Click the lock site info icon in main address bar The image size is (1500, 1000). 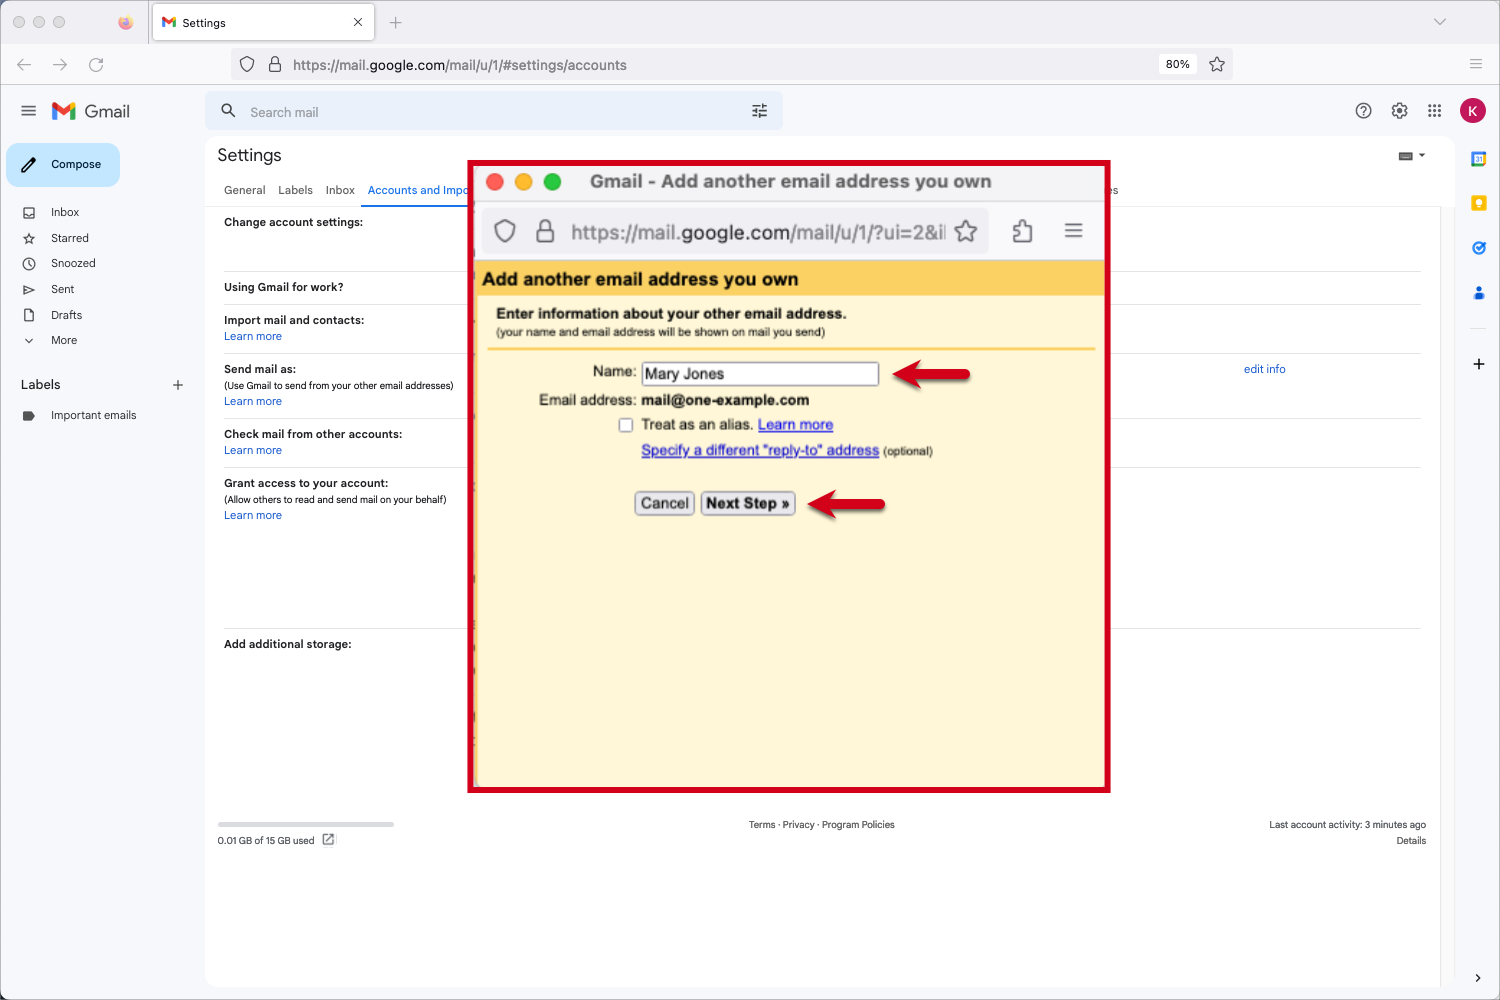tap(275, 65)
